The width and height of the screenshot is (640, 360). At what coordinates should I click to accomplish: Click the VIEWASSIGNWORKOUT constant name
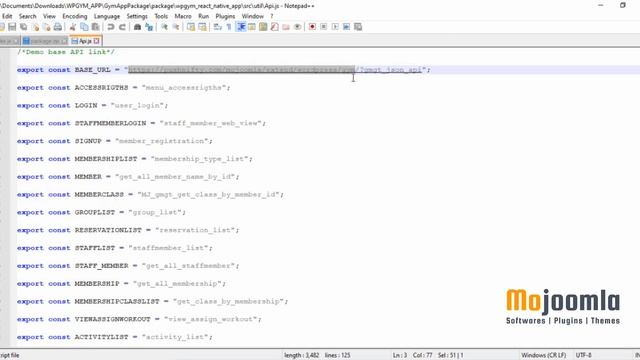(112, 319)
